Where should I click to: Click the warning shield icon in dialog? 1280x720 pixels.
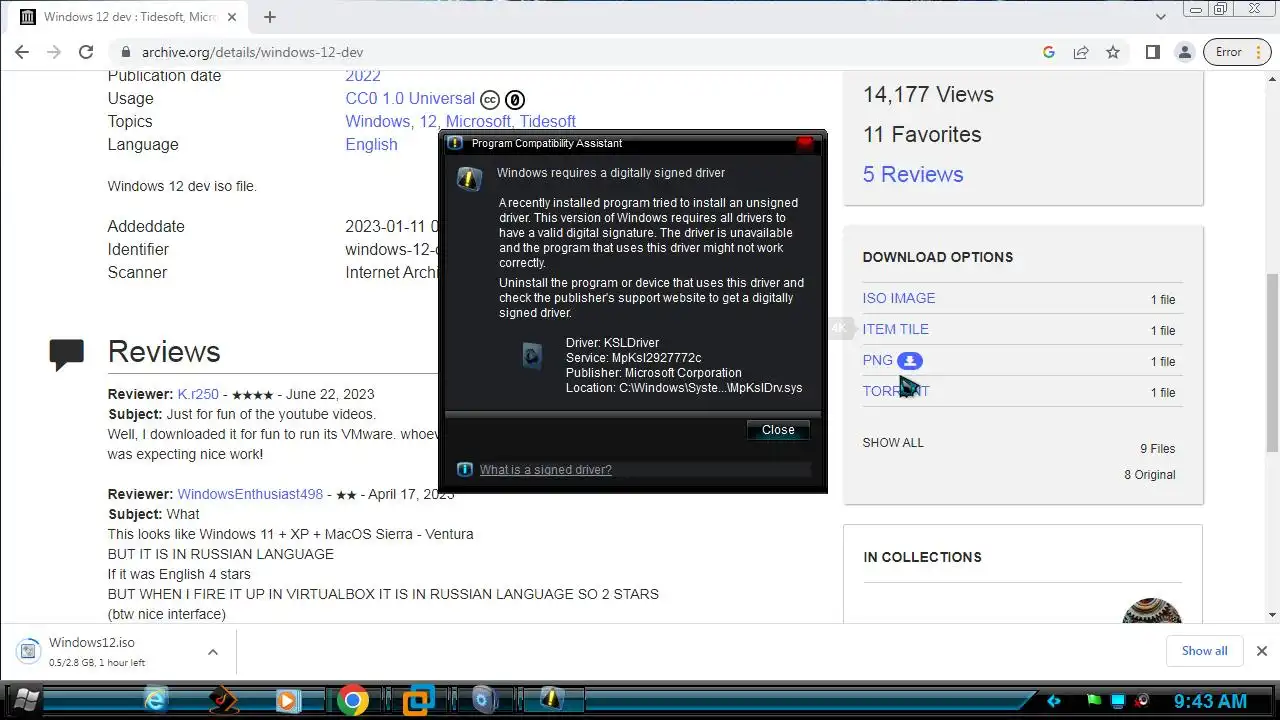point(469,178)
